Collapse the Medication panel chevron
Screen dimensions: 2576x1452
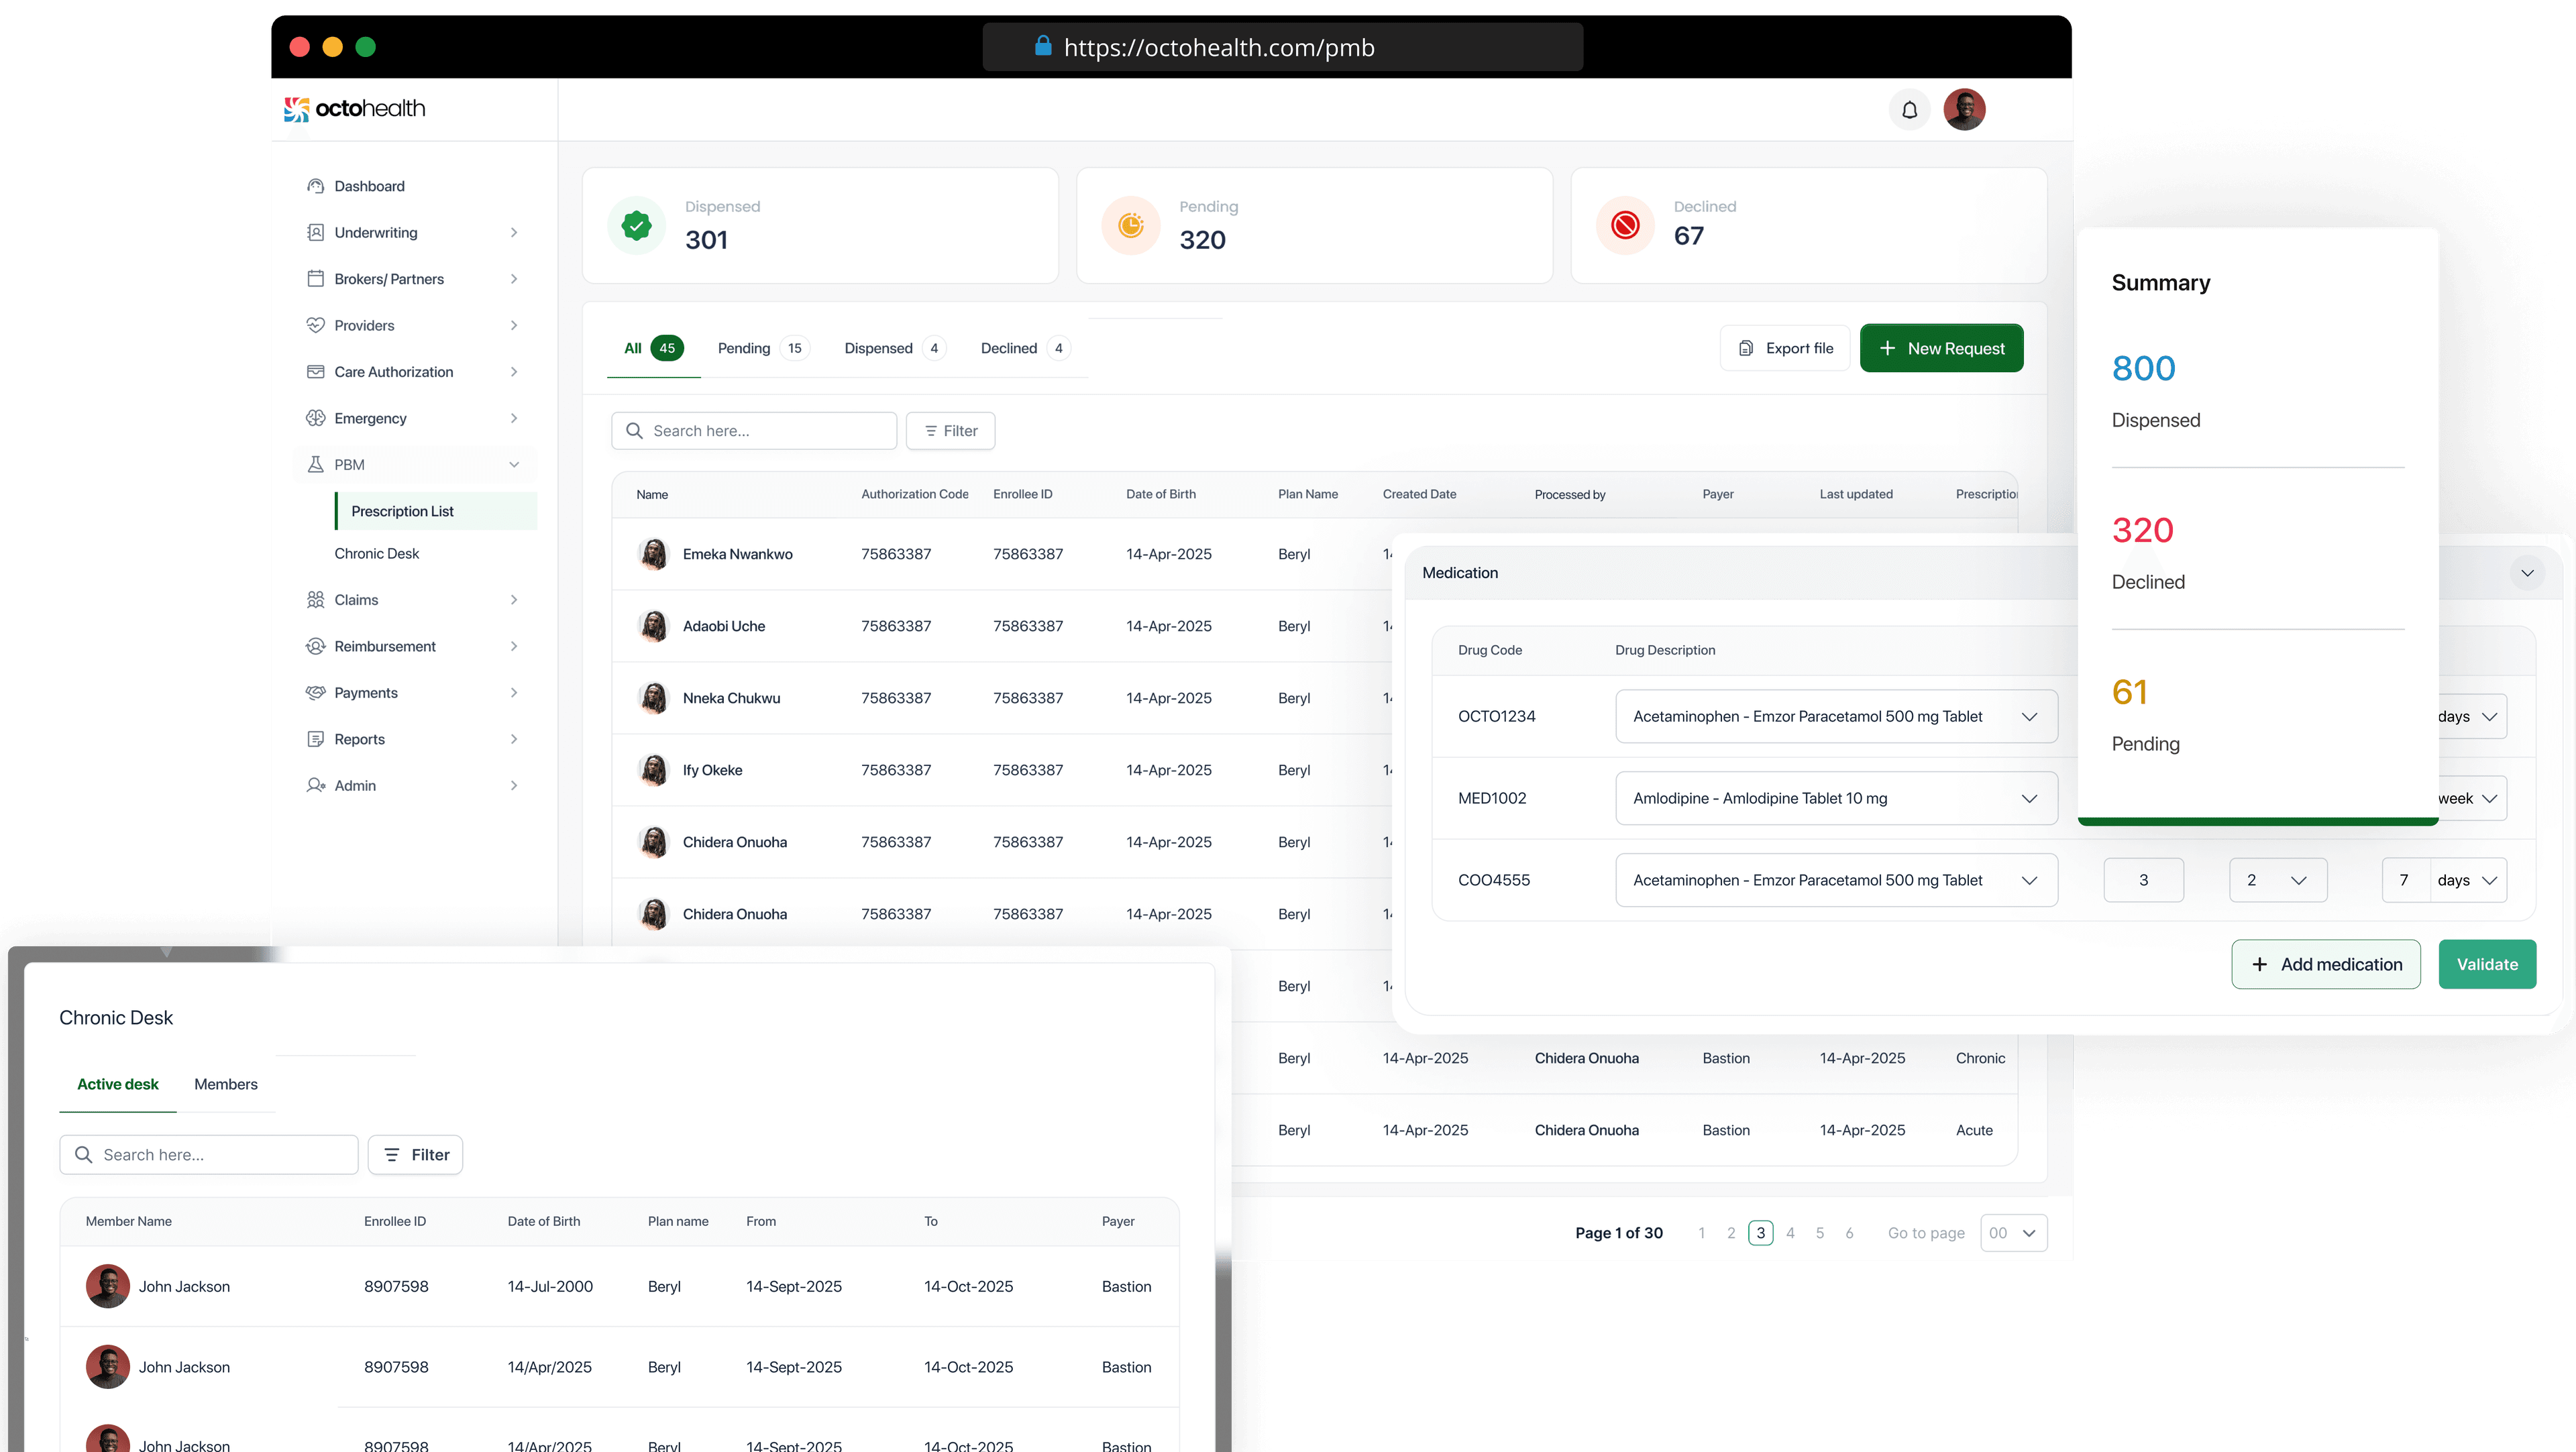(x=2527, y=573)
